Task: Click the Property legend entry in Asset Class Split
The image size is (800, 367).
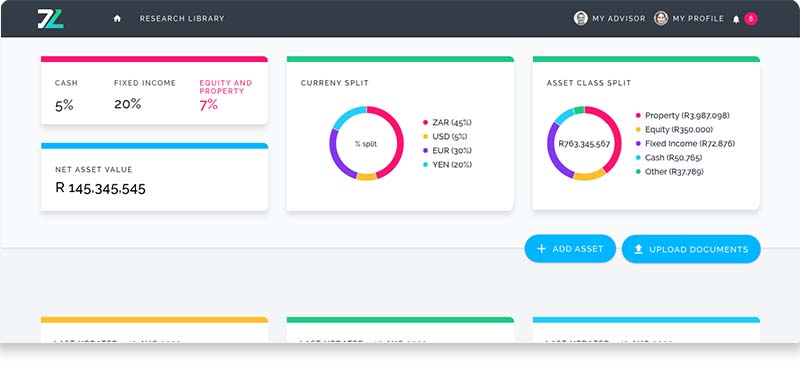Action: [683, 116]
